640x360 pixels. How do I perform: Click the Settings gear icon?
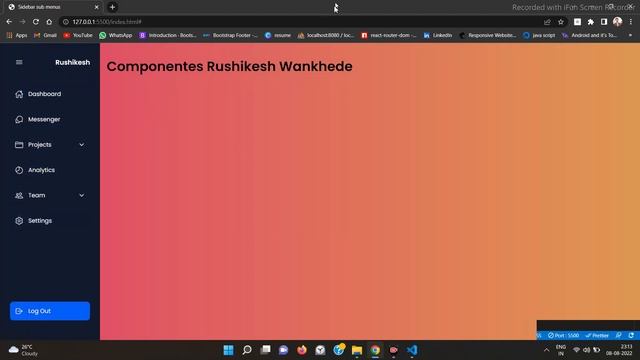19,221
